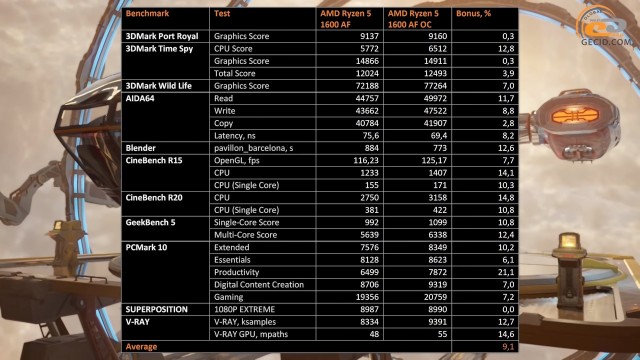Image resolution: width=640 pixels, height=360 pixels.
Task: Click the average bonus value 9,1
Action: (x=508, y=347)
